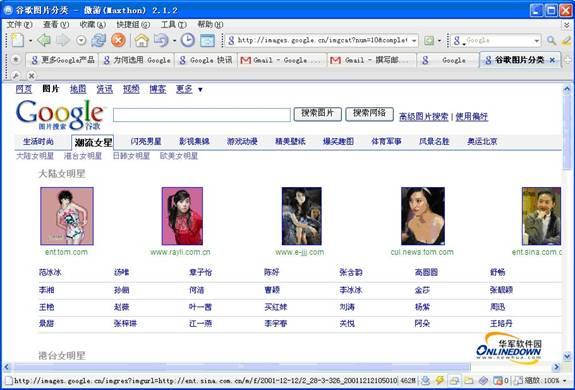Click the 搜索图片 button
The height and width of the screenshot is (390, 575).
point(318,114)
